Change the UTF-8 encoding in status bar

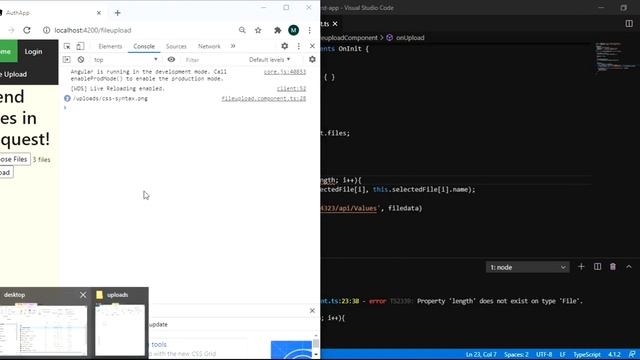click(x=544, y=354)
